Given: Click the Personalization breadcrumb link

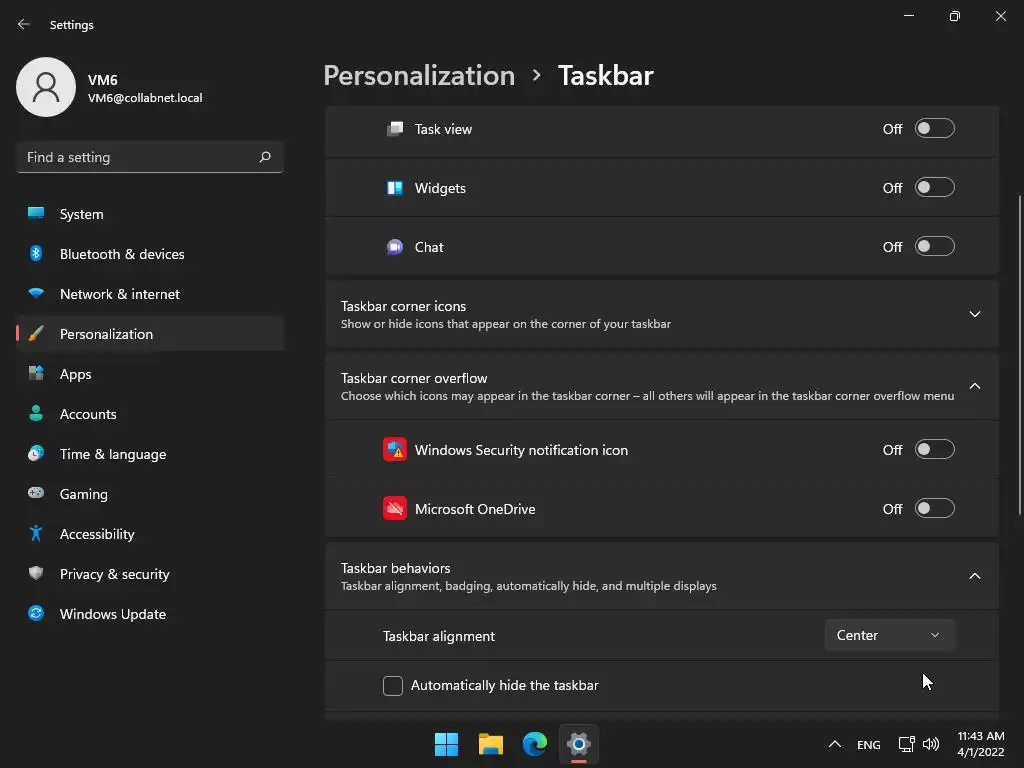Looking at the screenshot, I should pos(419,76).
